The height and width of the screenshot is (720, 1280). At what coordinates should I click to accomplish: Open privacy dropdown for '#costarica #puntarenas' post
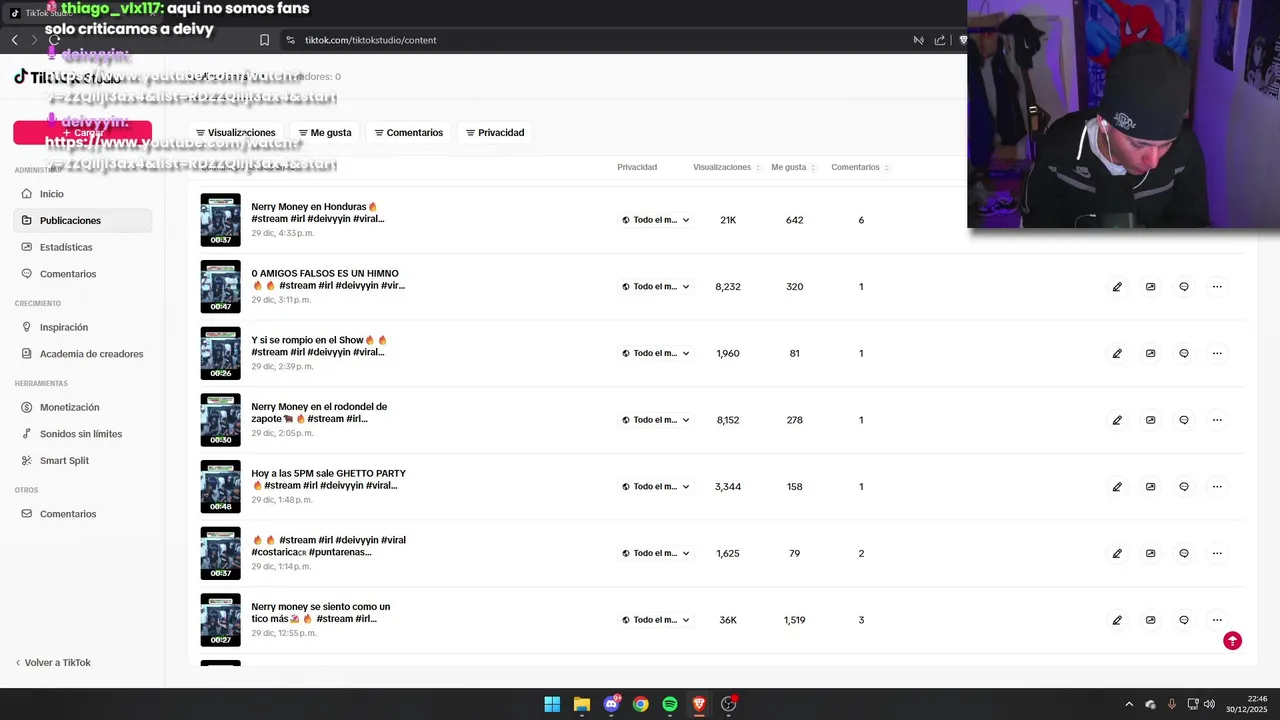pos(656,553)
